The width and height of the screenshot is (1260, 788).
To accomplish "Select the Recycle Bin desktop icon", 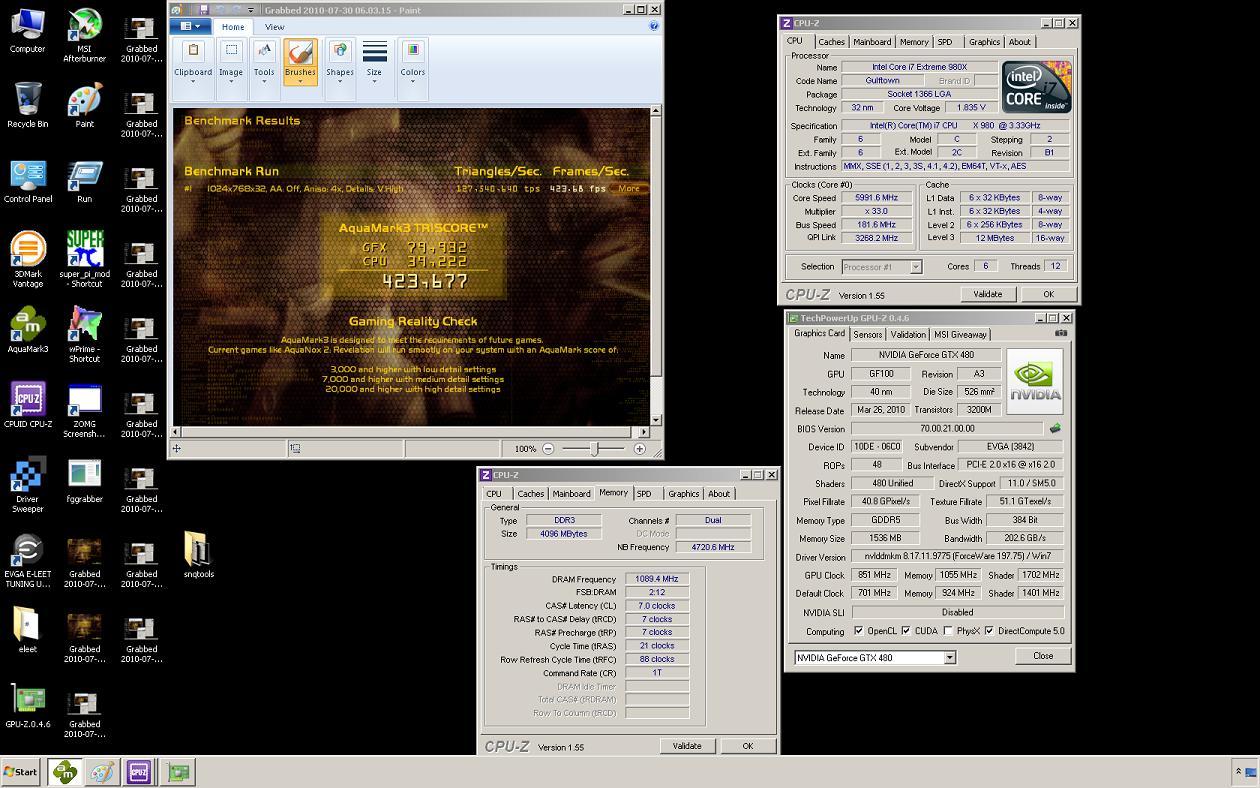I will pos(27,105).
